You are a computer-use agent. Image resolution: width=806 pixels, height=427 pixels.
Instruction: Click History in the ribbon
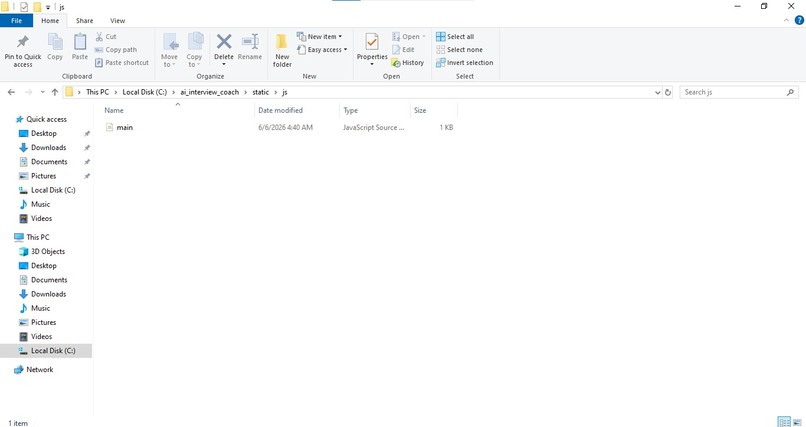408,63
